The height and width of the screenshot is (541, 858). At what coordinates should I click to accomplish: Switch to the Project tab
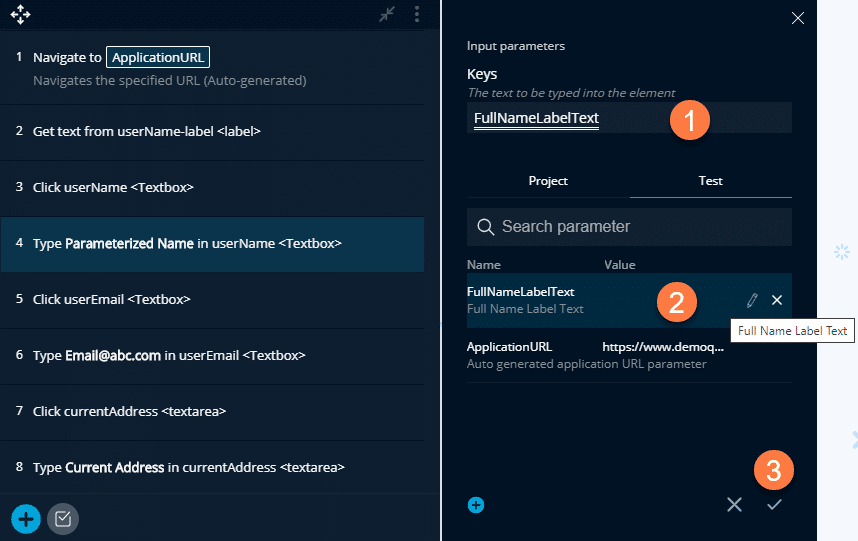[x=548, y=181]
